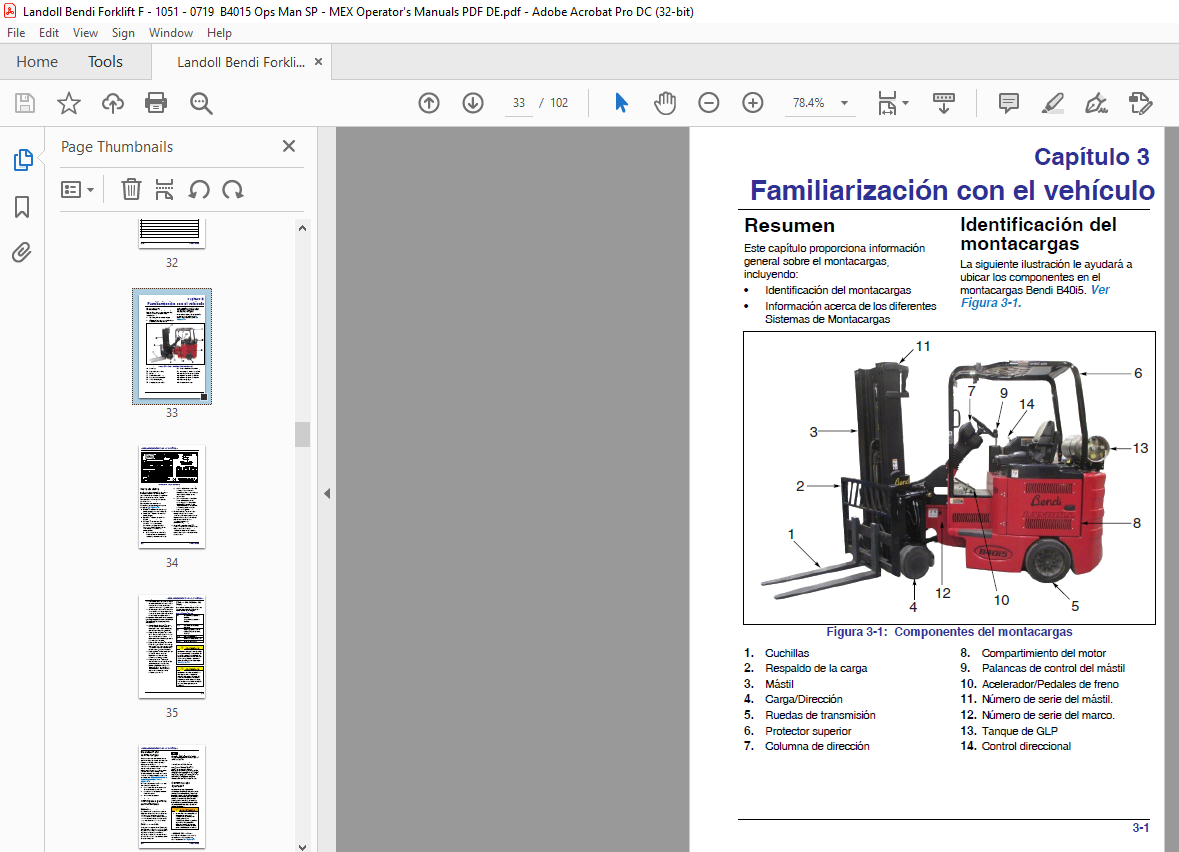Click the Fit page scrolling icon
The image size is (1179, 852).
point(887,103)
